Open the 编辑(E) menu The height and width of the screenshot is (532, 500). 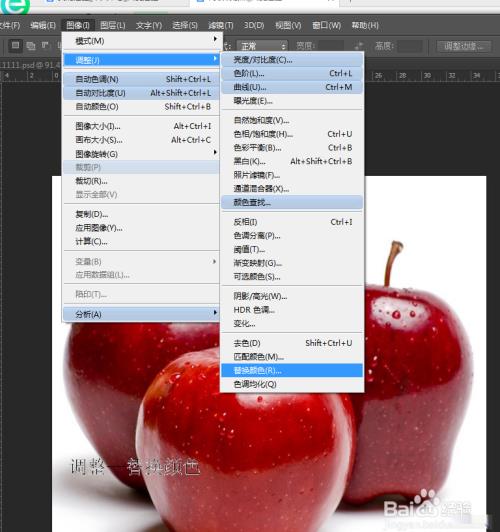43,25
